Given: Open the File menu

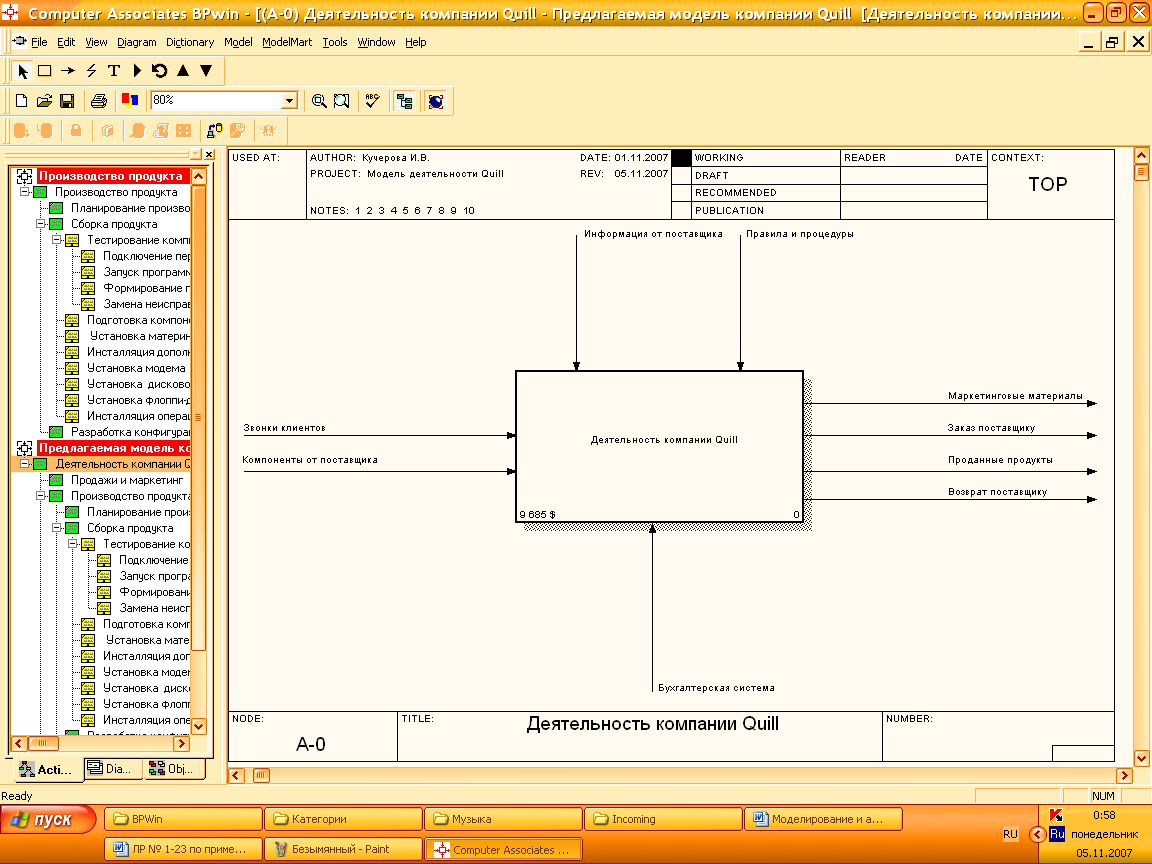Looking at the screenshot, I should click(x=39, y=42).
